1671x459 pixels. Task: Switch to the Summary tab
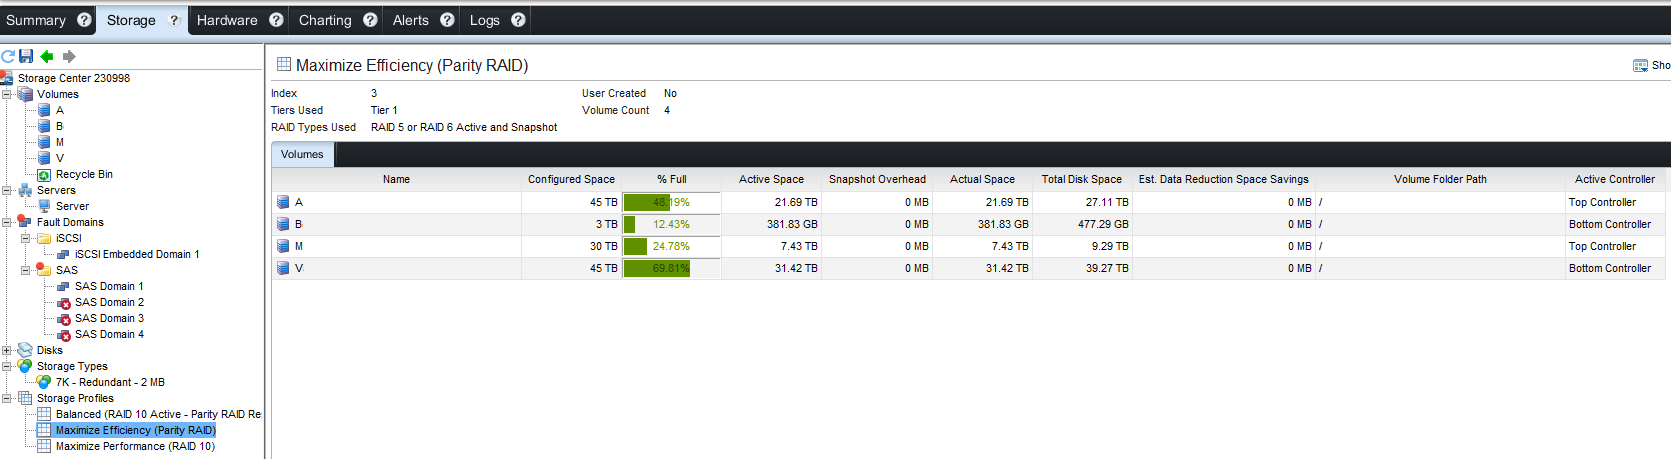(36, 20)
